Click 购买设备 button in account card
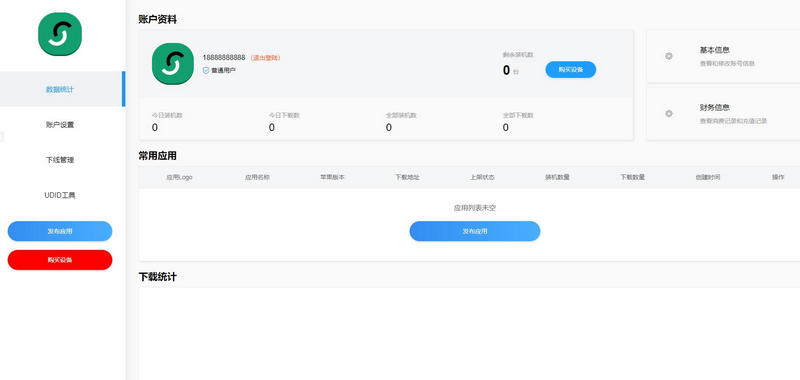The width and height of the screenshot is (800, 380). (x=570, y=69)
